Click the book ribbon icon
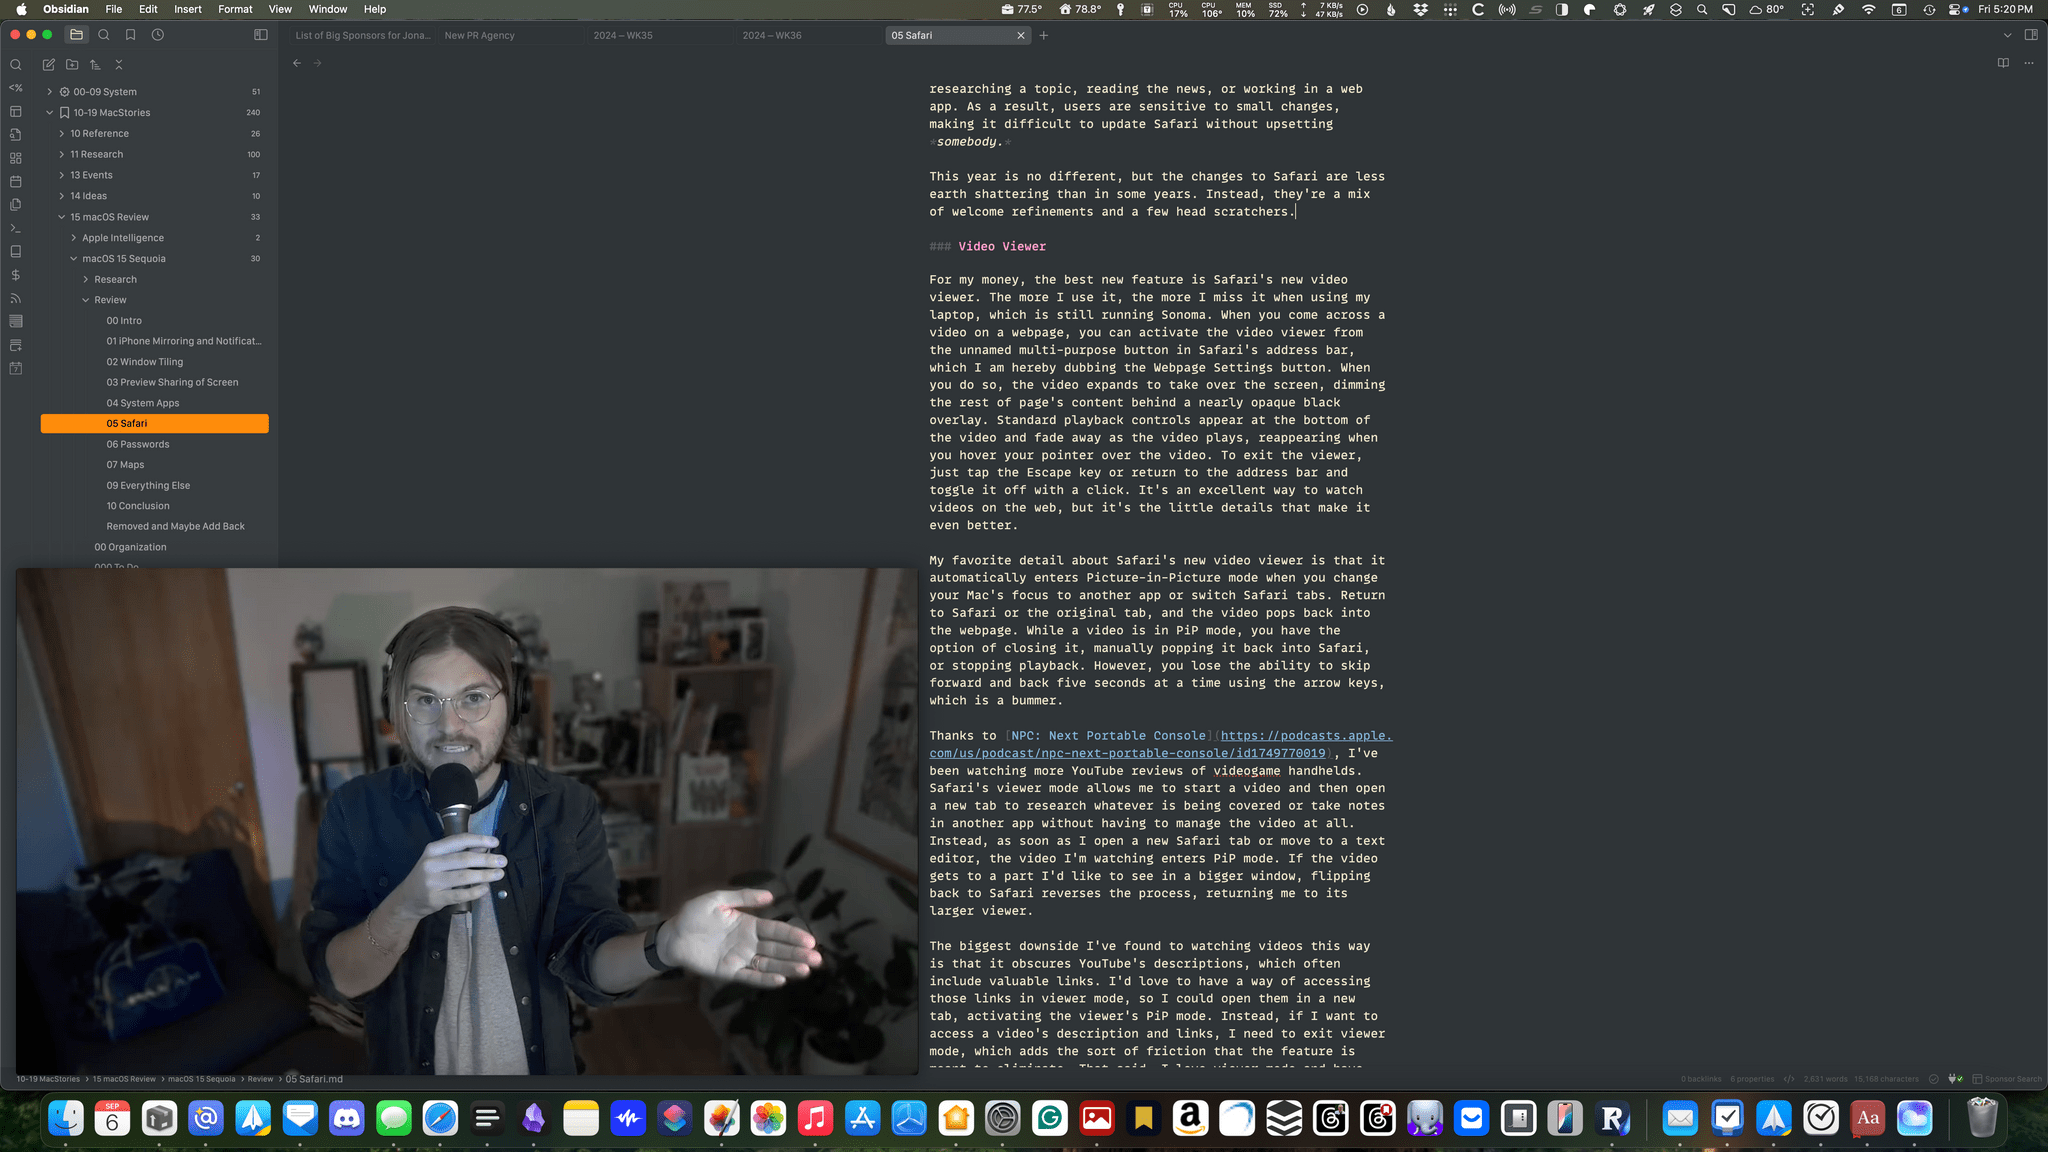 click(x=16, y=252)
